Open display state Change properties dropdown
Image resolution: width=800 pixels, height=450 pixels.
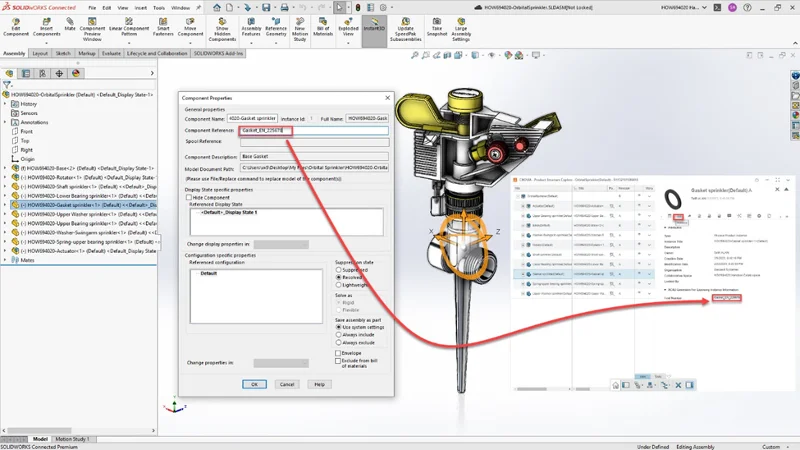coord(280,244)
